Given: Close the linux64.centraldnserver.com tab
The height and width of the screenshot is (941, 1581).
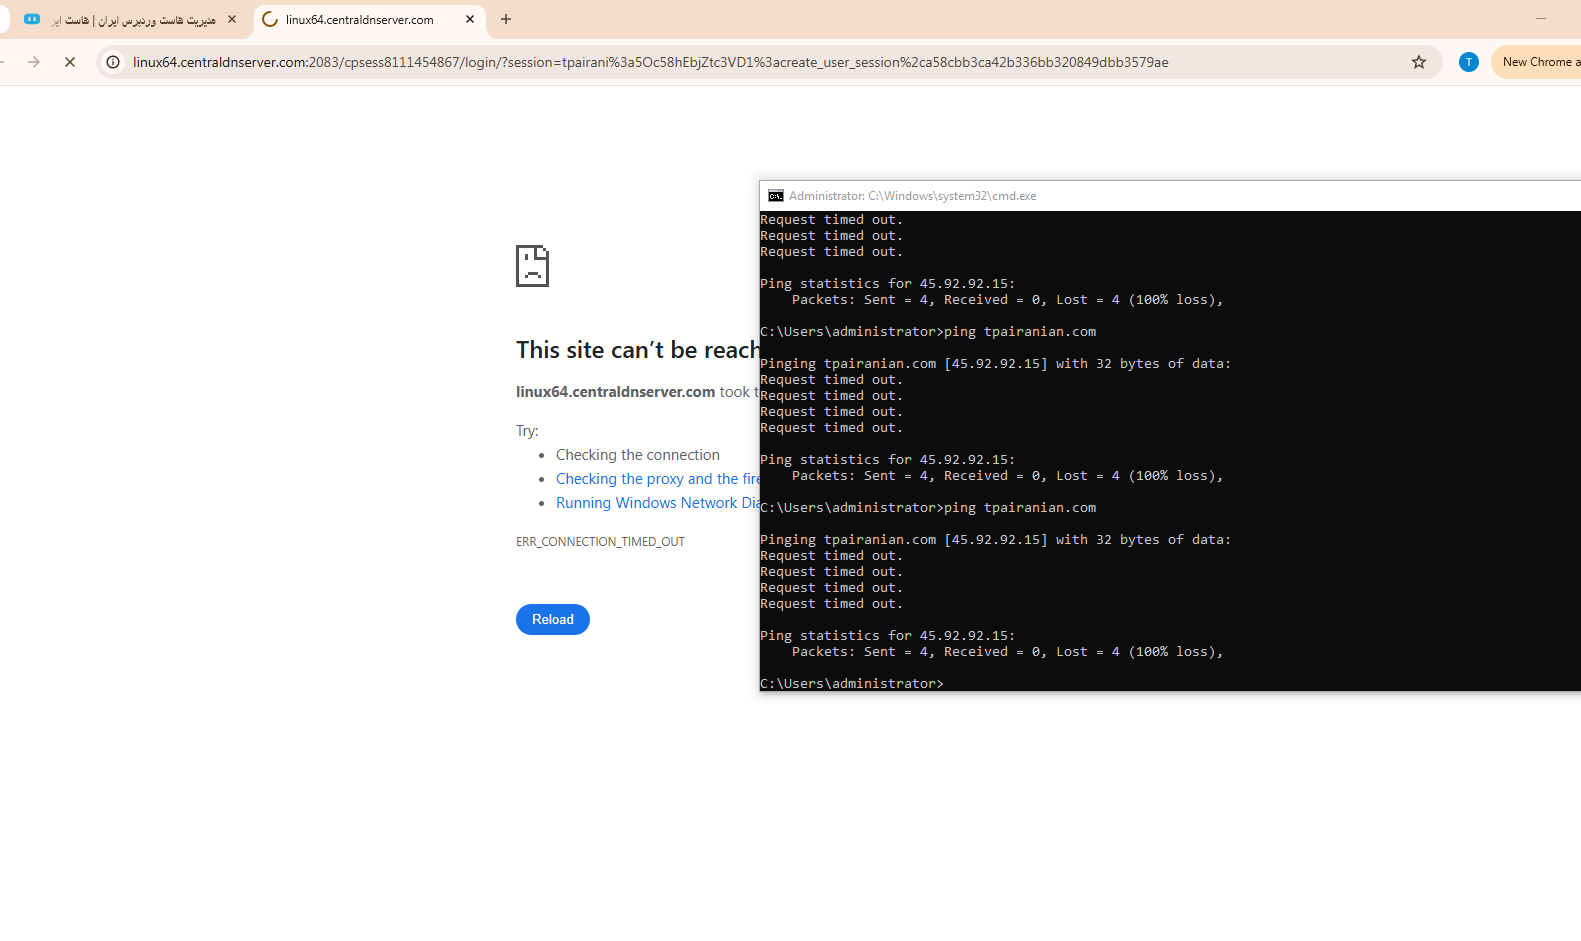Looking at the screenshot, I should (470, 19).
